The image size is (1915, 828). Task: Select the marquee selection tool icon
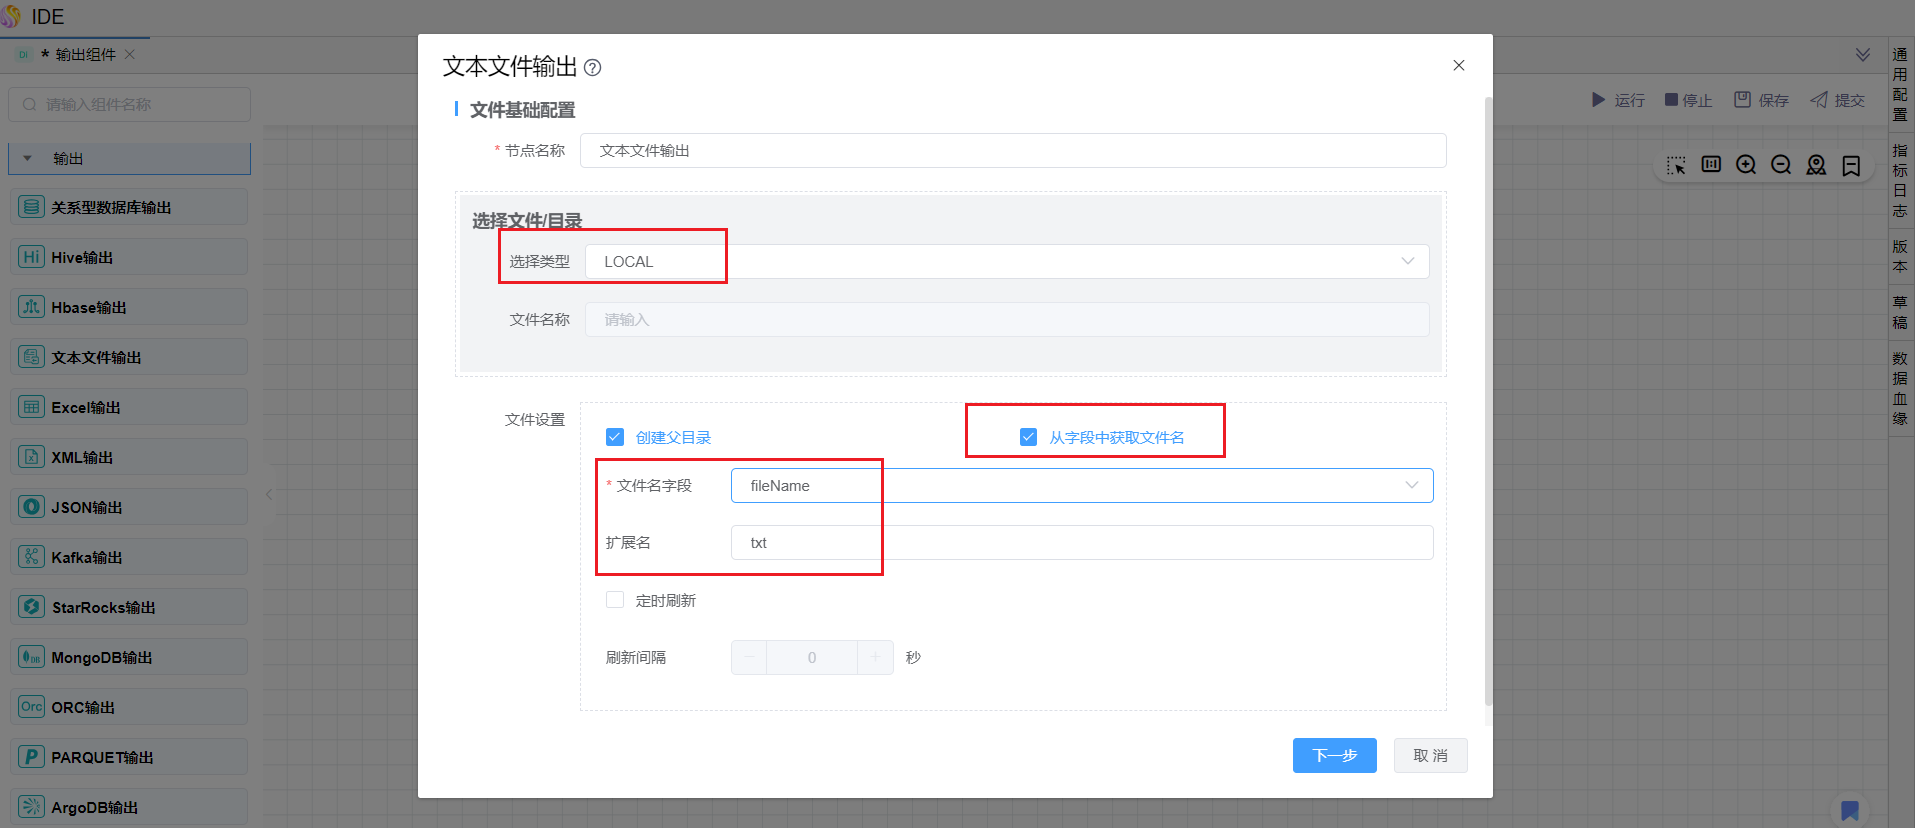1676,165
